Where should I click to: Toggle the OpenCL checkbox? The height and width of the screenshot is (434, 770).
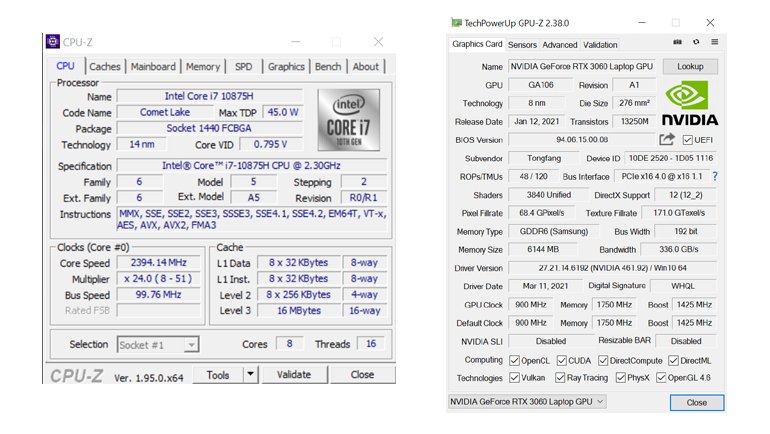click(514, 361)
